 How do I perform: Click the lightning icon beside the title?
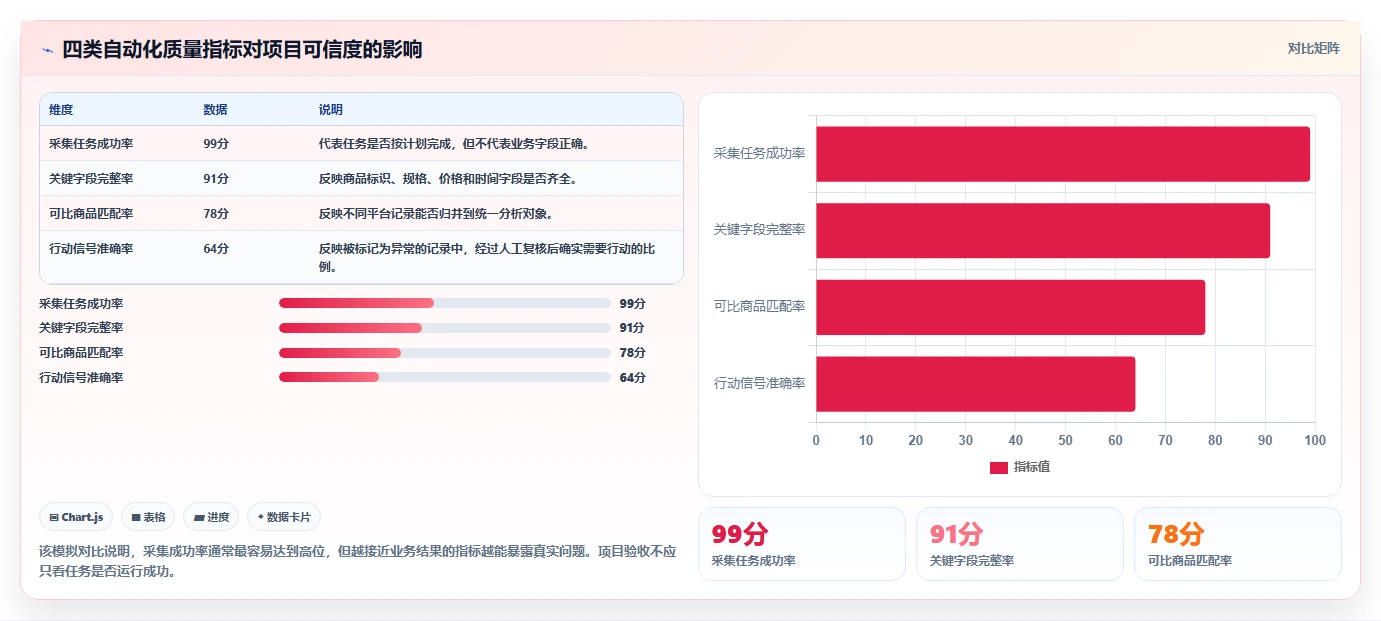point(47,50)
